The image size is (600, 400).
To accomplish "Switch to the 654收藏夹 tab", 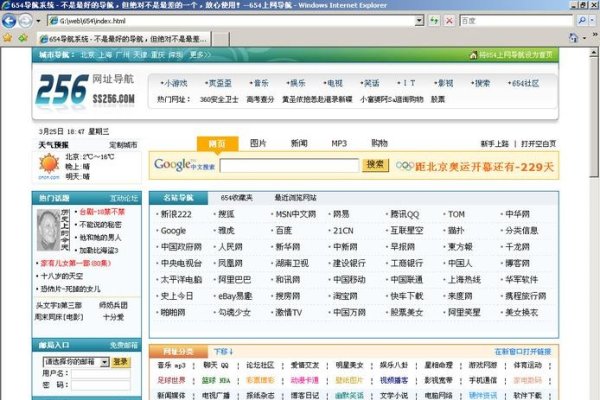I will point(236,198).
